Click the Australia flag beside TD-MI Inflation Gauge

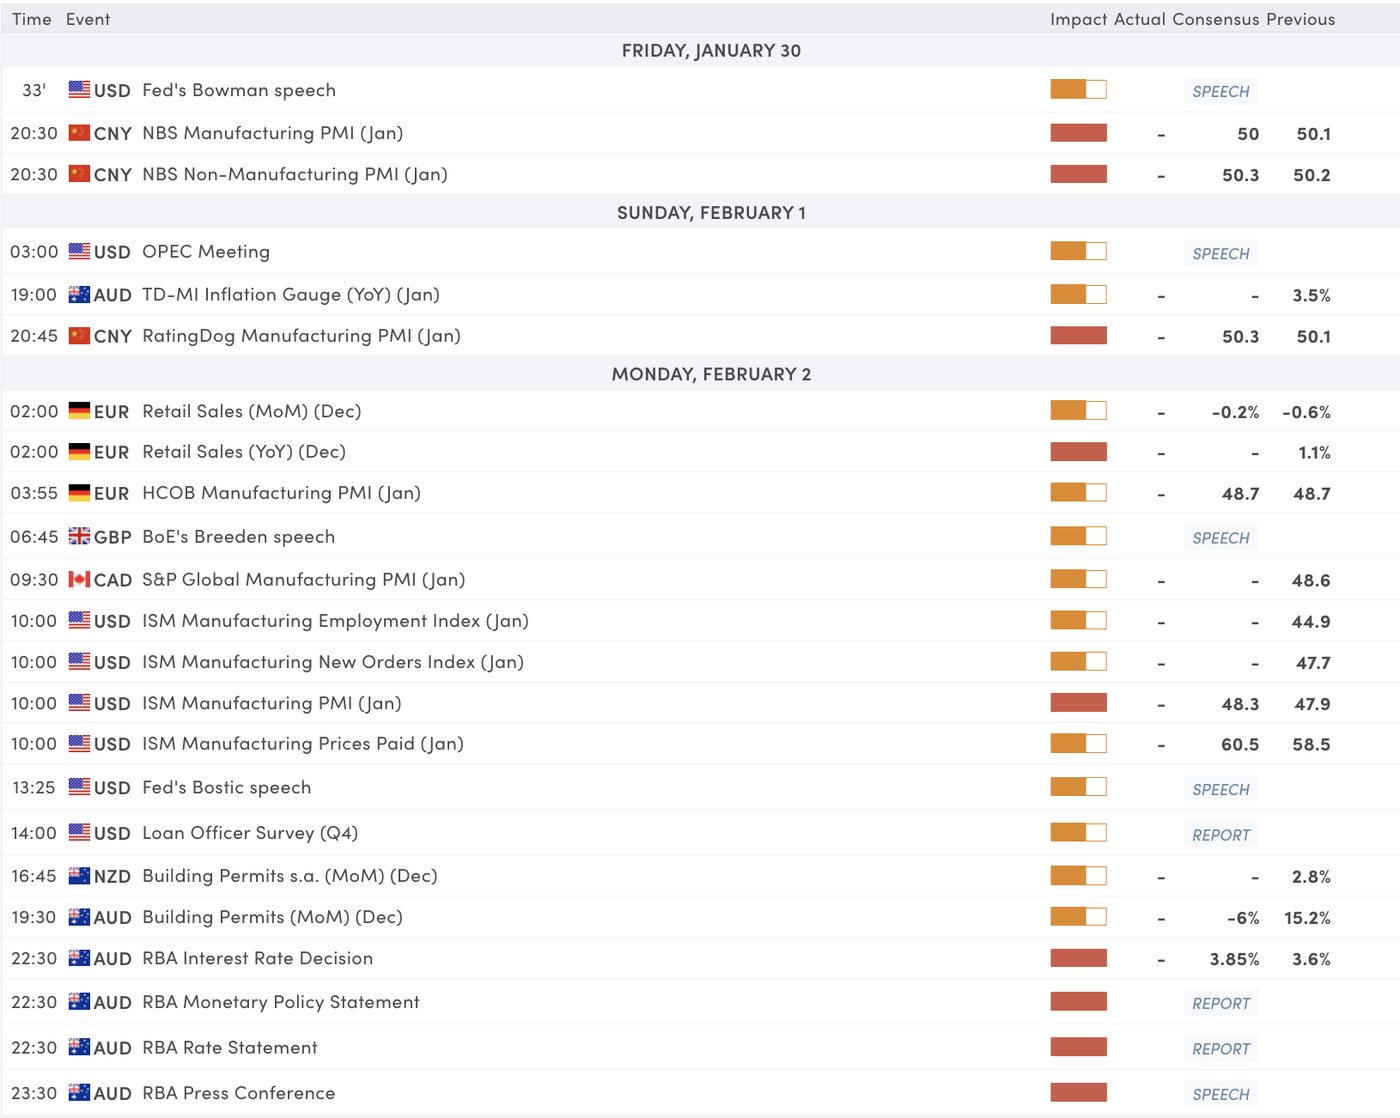pos(79,294)
